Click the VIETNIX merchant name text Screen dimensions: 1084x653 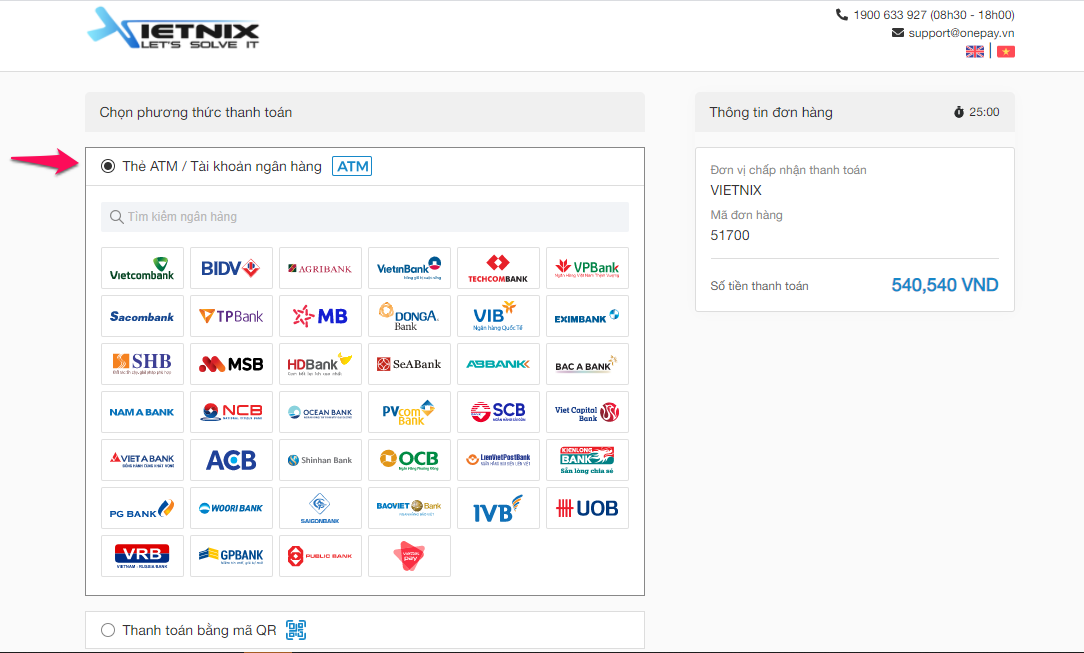736,191
